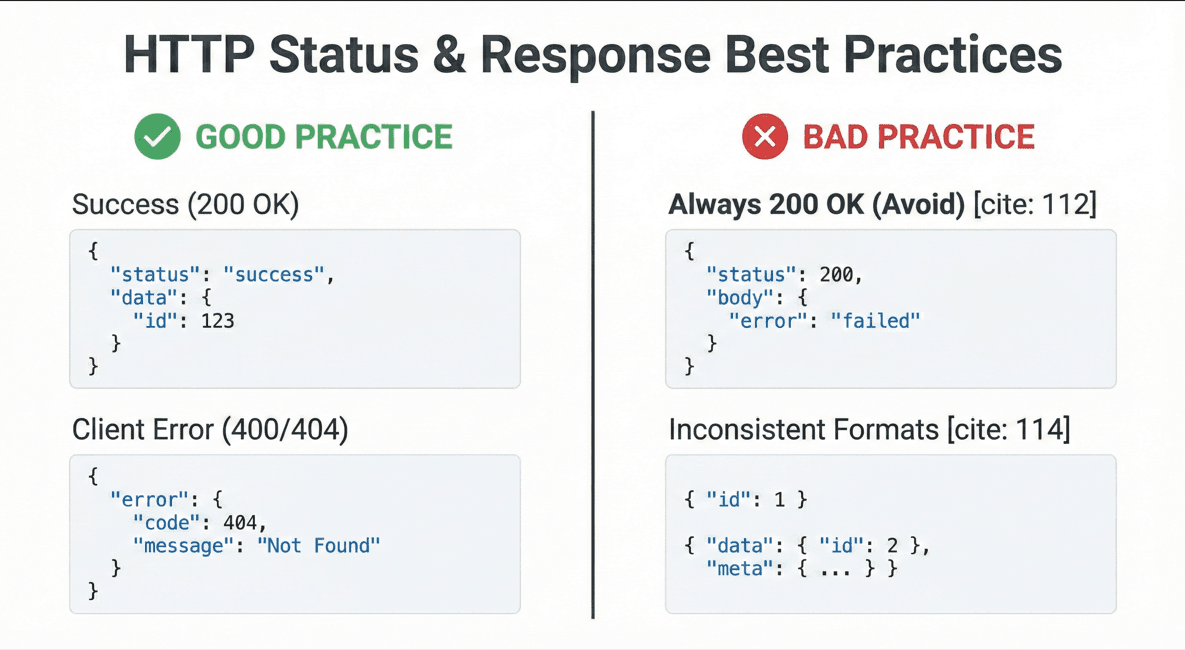
Task: Click the [cite: 114] reference
Action: pos(1009,429)
